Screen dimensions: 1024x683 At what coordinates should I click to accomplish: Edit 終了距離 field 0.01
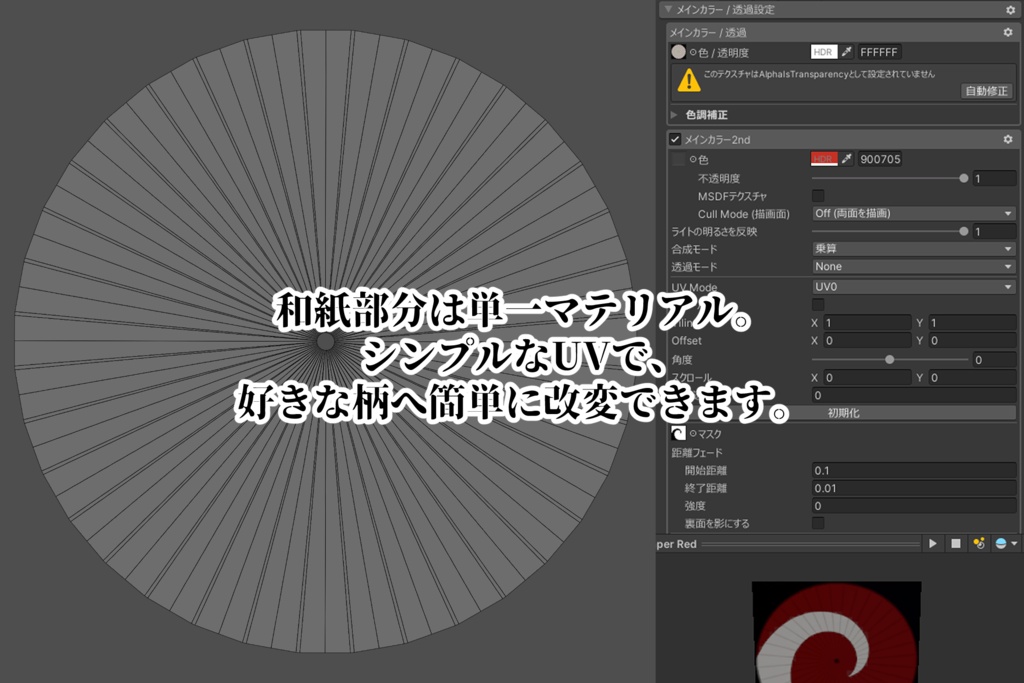tap(914, 488)
